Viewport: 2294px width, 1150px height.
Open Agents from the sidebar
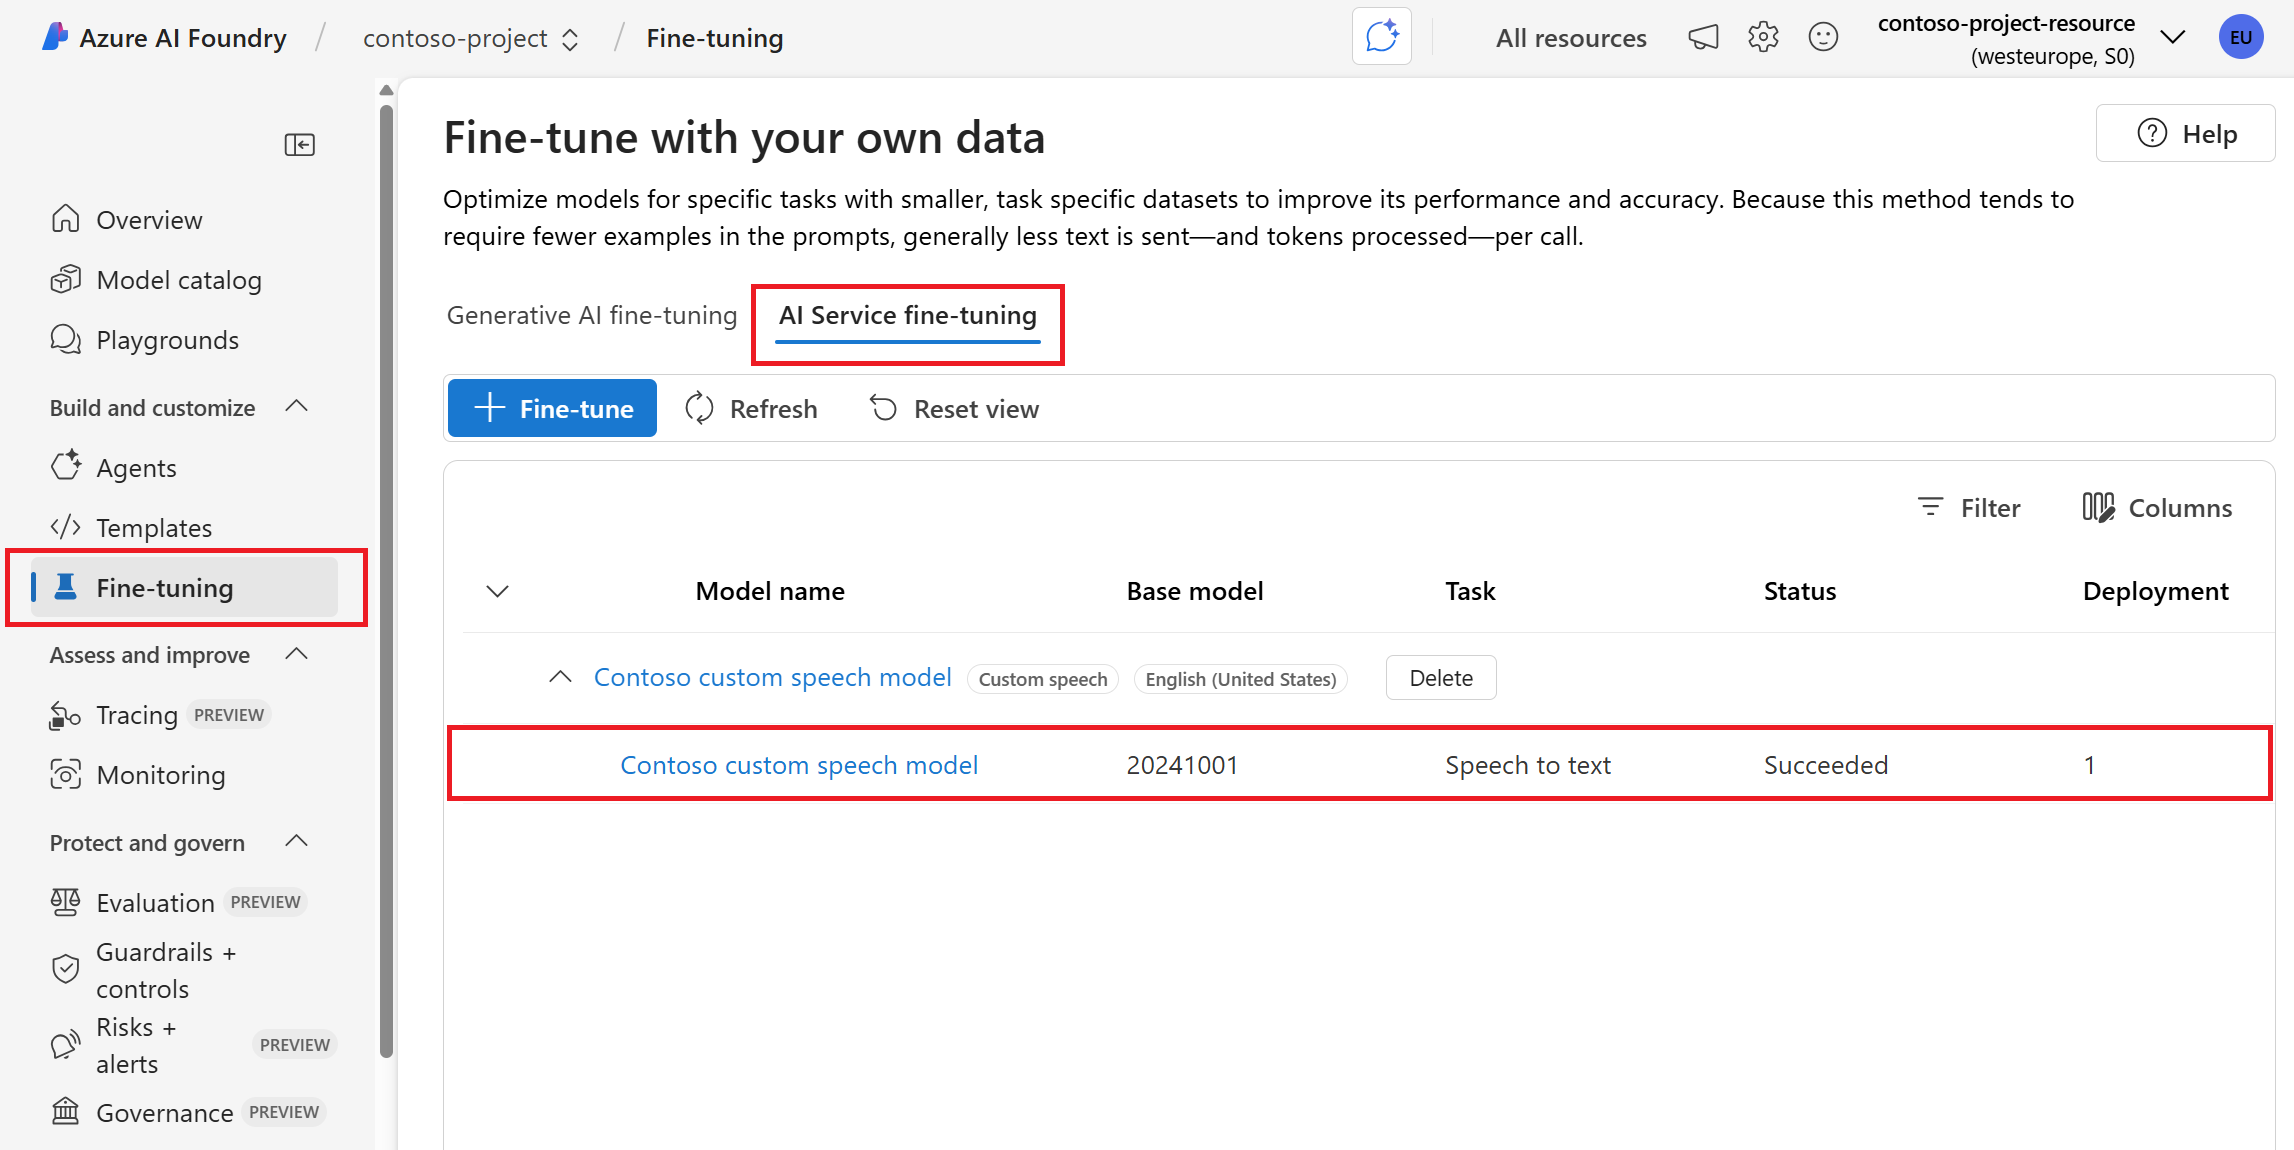tap(136, 468)
